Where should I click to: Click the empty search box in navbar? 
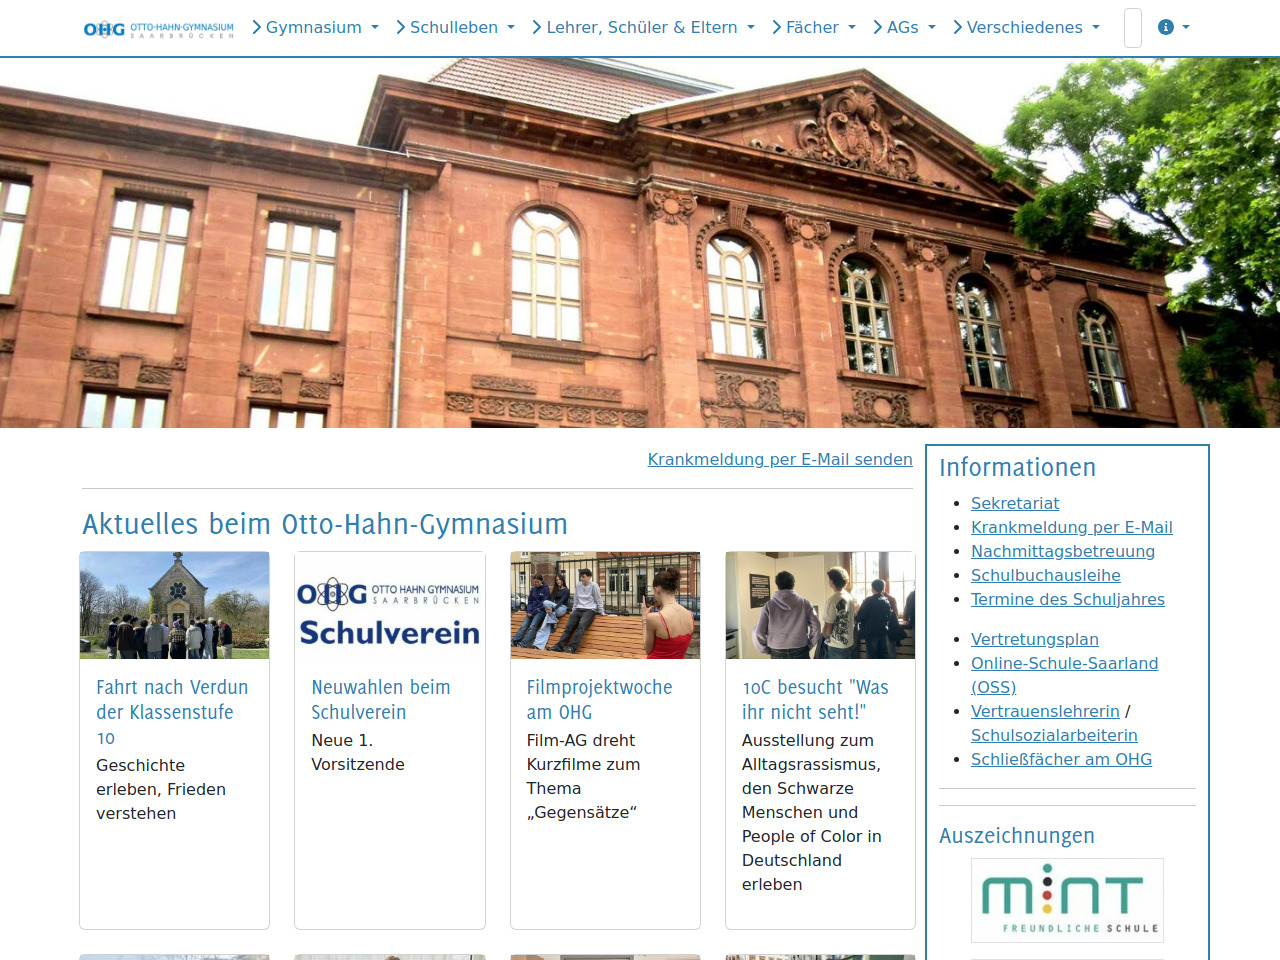1133,28
